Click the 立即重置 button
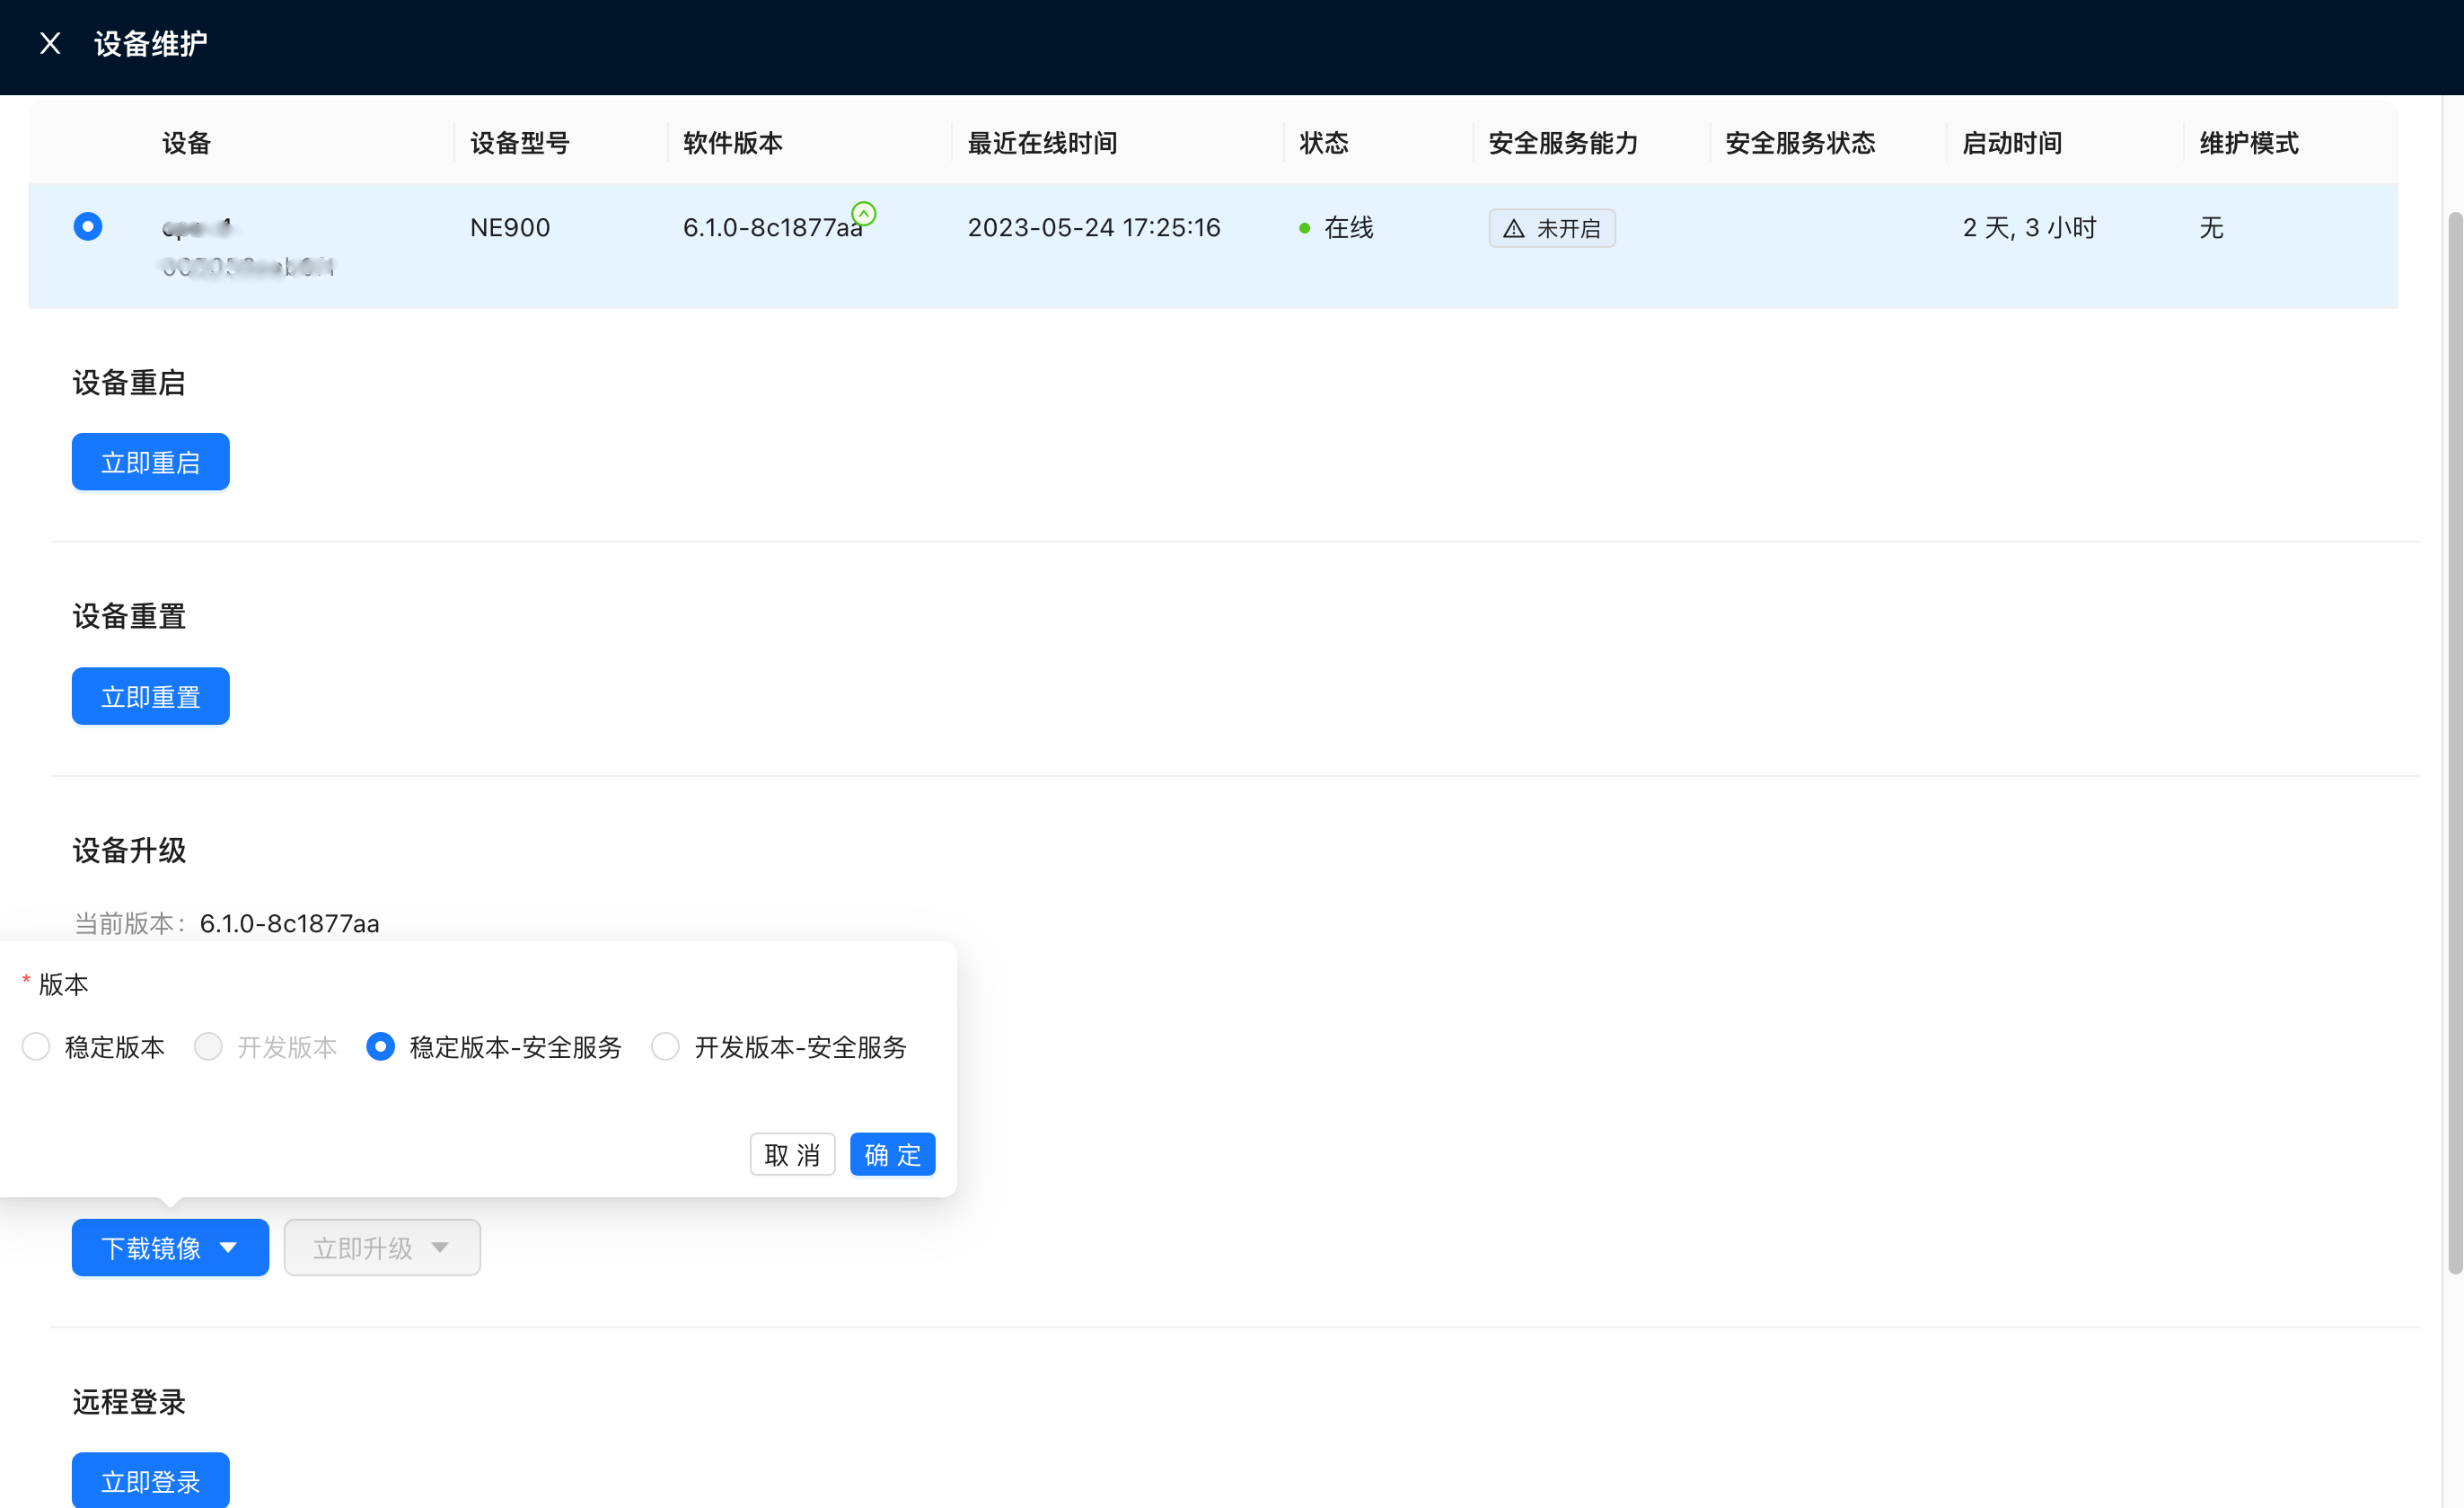 151,696
